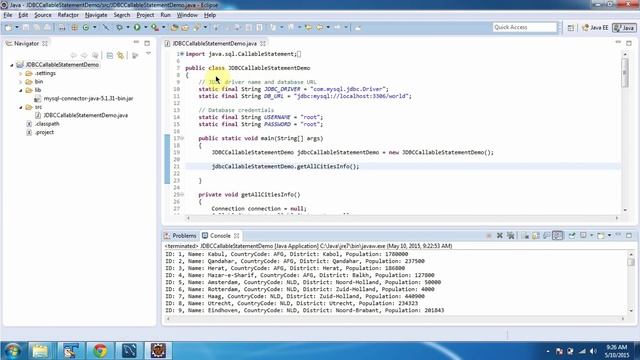Open the New button dropdown arrow

[17, 28]
